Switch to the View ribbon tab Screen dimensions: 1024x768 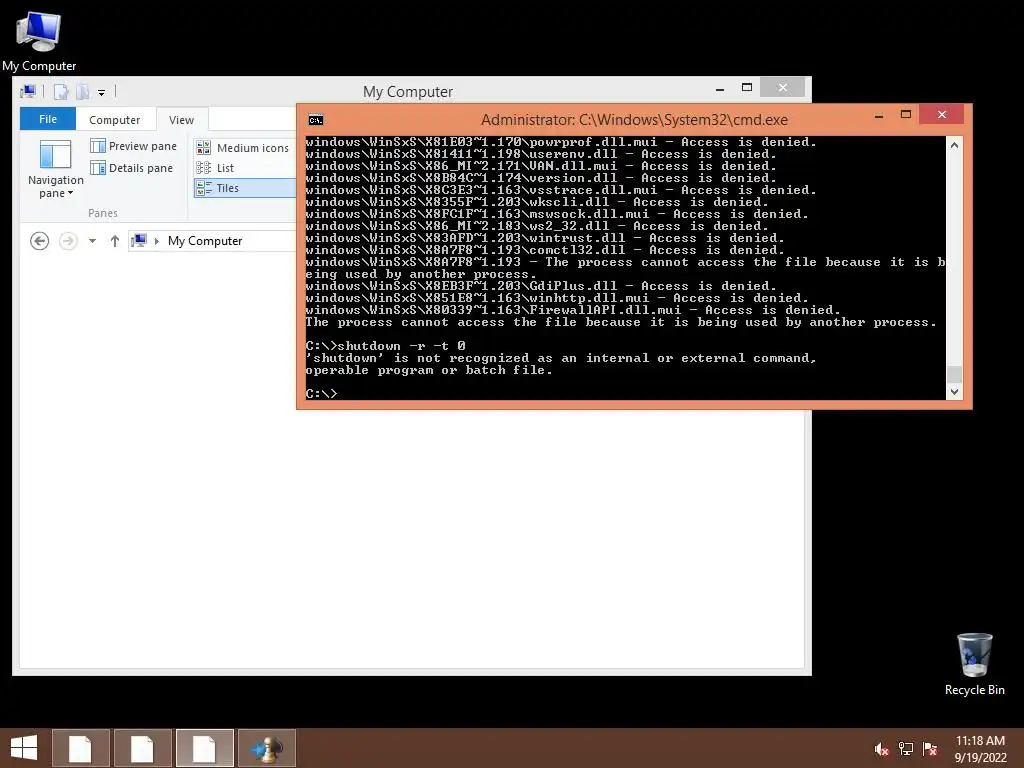(x=181, y=120)
